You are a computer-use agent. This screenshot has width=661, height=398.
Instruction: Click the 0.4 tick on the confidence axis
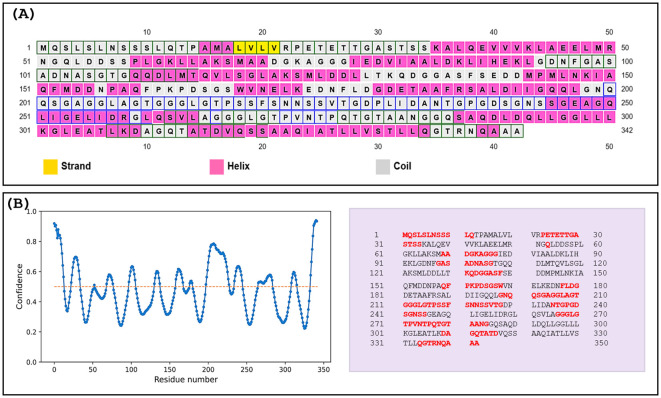tap(32, 302)
